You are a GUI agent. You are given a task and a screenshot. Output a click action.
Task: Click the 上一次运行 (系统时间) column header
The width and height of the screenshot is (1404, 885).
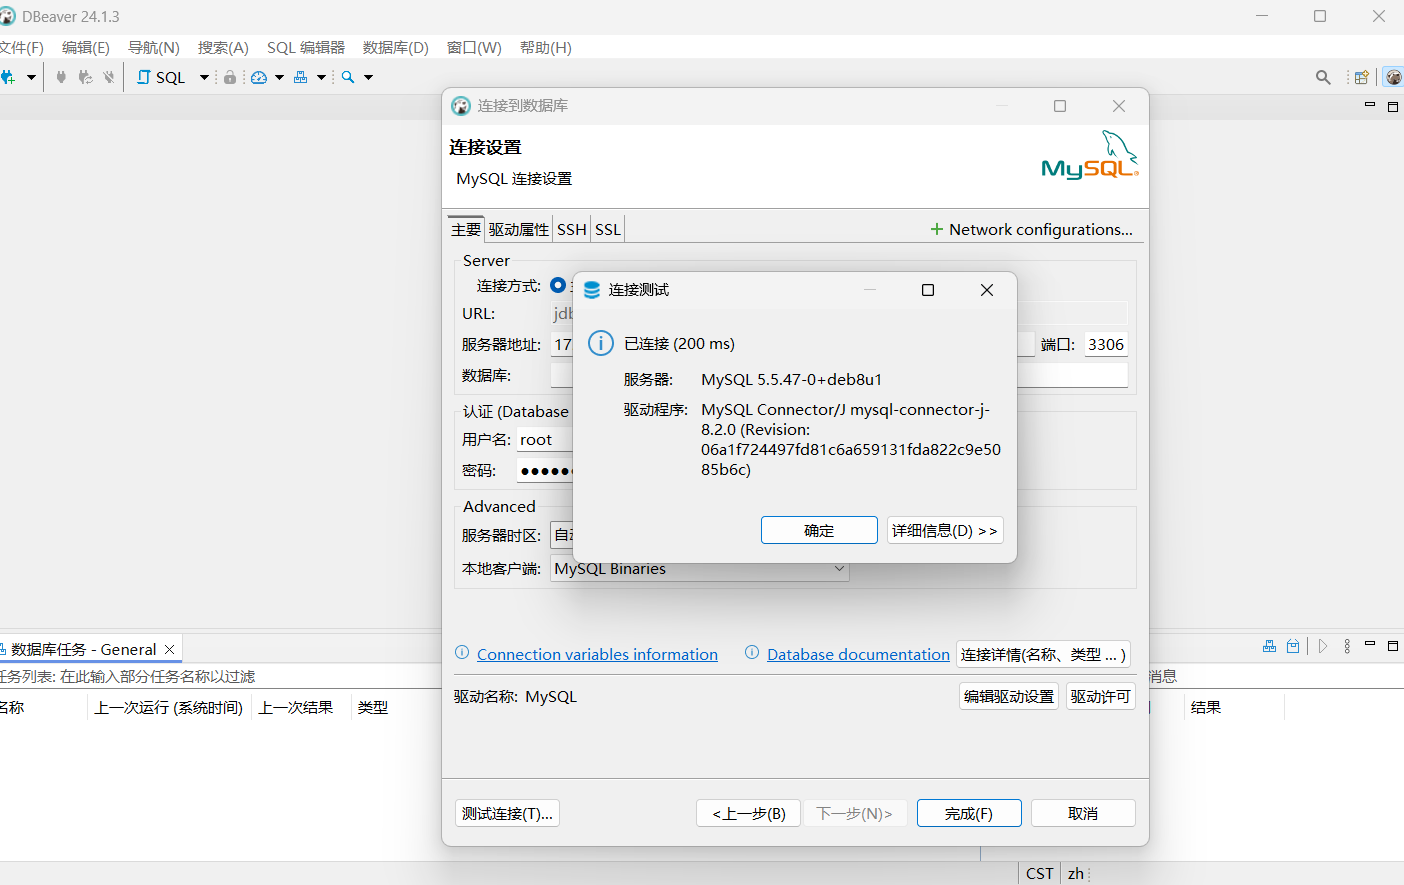point(169,707)
